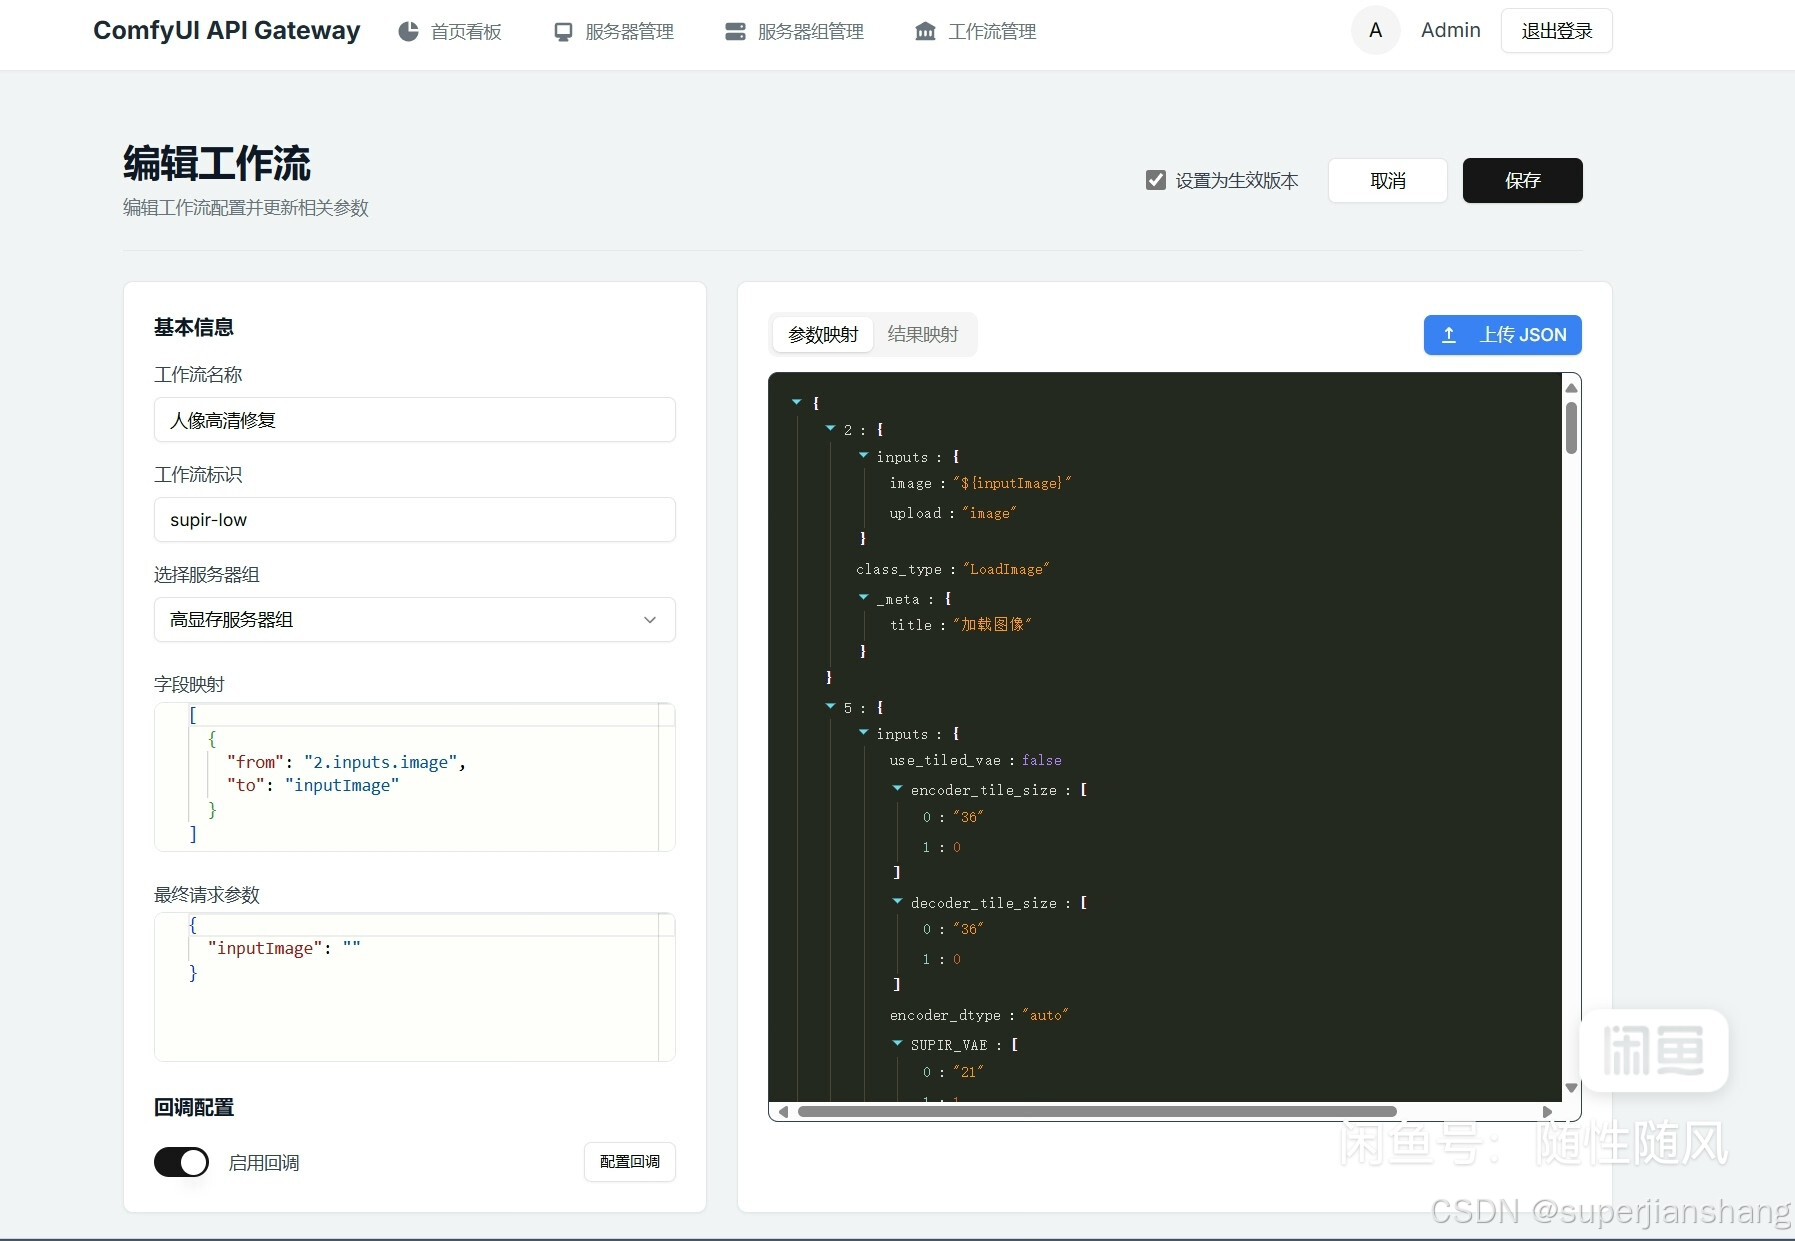This screenshot has width=1795, height=1241.
Task: Click the 上传 JSON button
Action: click(1503, 335)
